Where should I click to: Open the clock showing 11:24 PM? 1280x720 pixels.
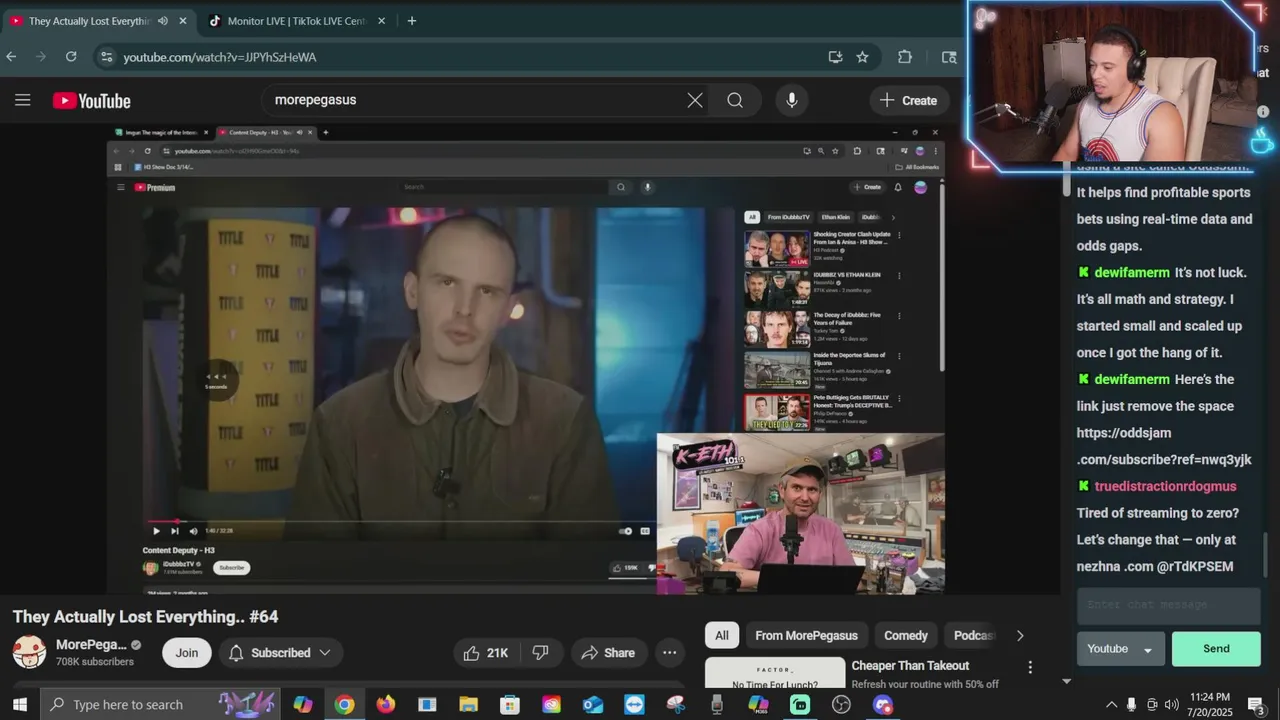[1212, 705]
